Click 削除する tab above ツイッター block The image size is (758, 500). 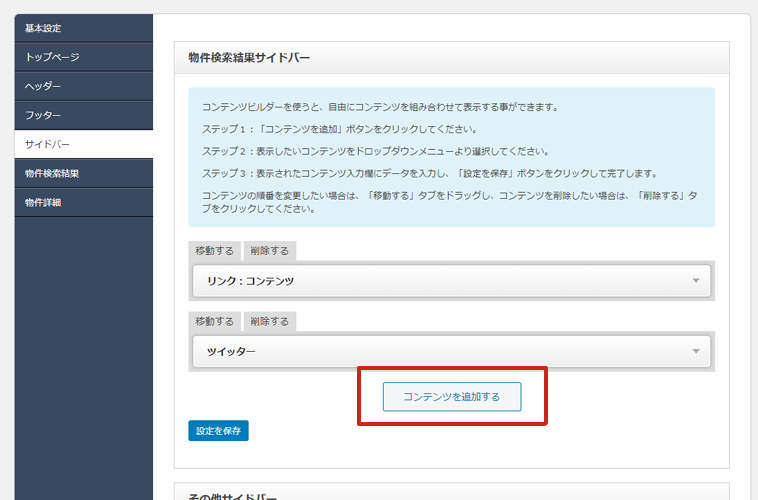click(x=269, y=321)
